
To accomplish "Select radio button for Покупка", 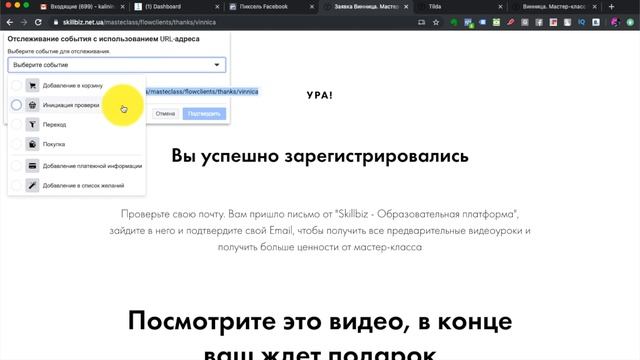I will point(16,144).
